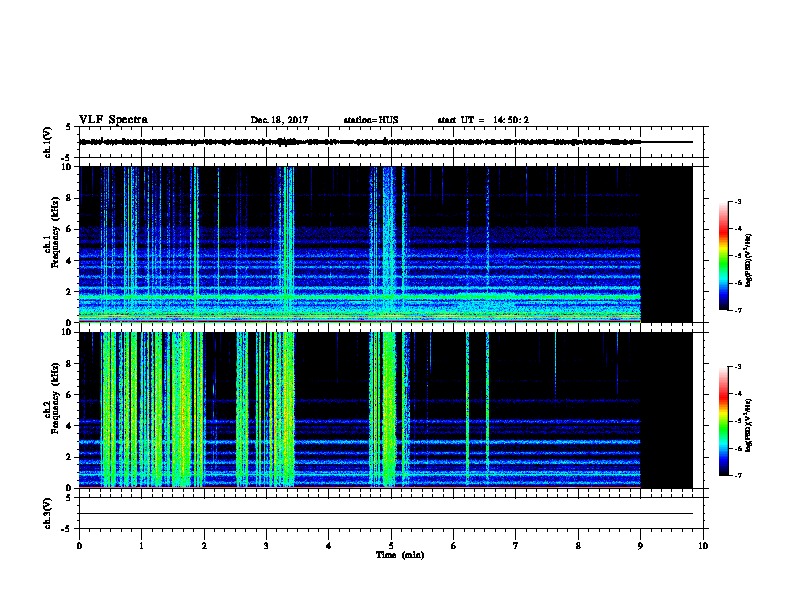
Task: Click the log(PSD) label beside ch.1 colorbar
Action: [748, 261]
